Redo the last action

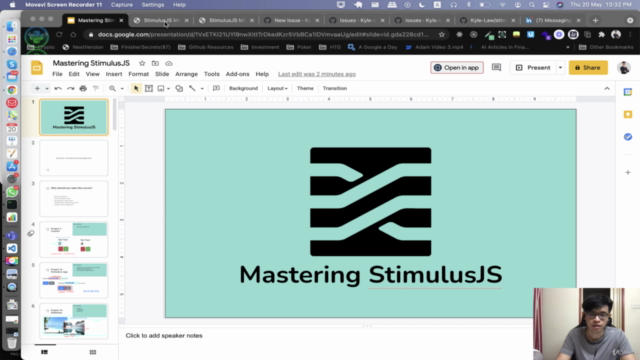[71, 88]
